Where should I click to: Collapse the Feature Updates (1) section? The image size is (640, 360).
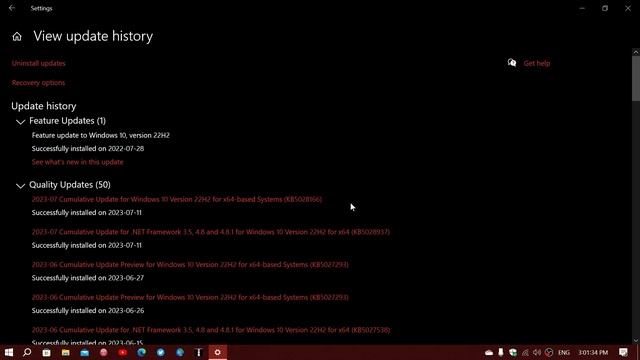pos(20,122)
